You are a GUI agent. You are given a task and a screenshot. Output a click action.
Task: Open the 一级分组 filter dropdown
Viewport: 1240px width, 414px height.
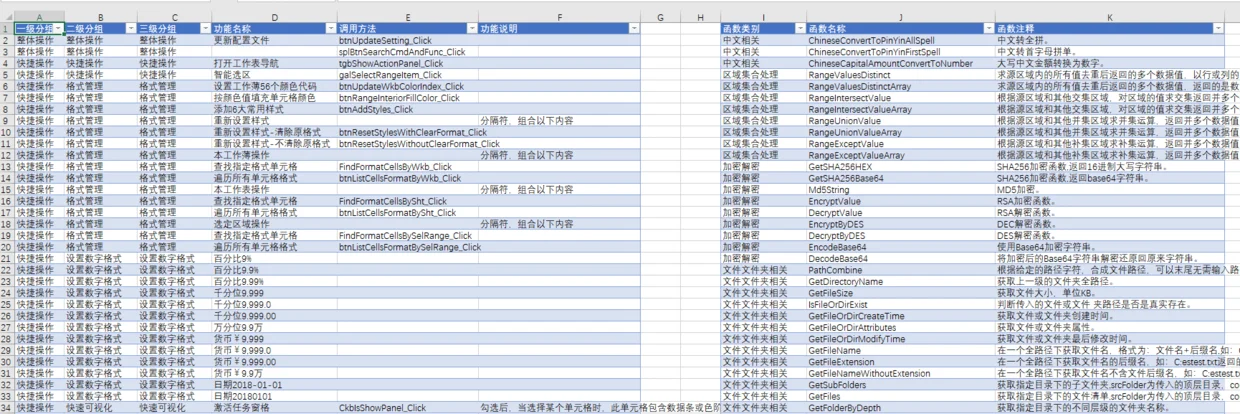(59, 29)
